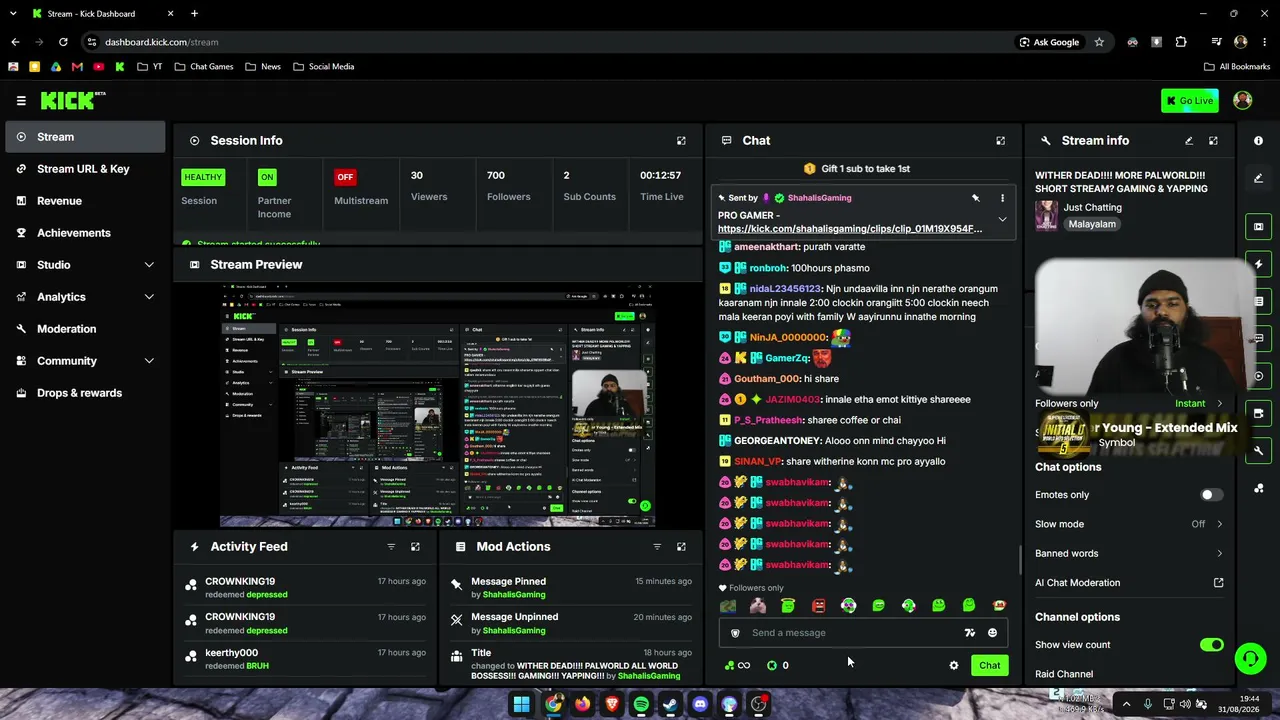
Task: Reload the dashboard page
Action: click(63, 42)
